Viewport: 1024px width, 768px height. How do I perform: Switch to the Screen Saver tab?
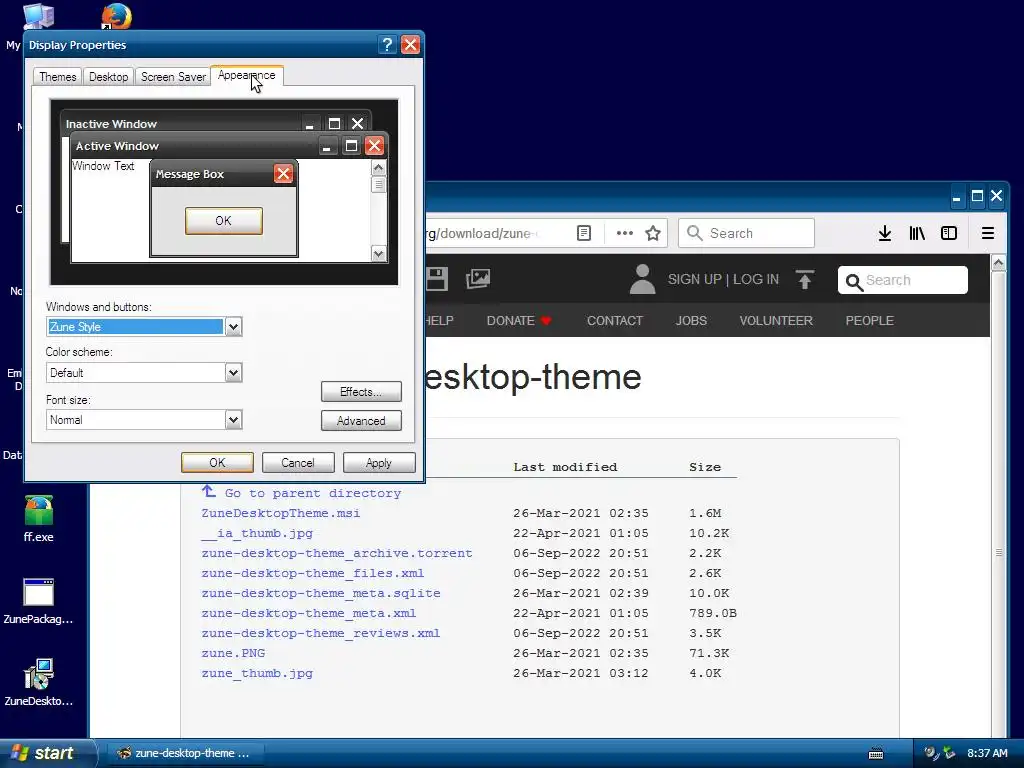tap(173, 76)
